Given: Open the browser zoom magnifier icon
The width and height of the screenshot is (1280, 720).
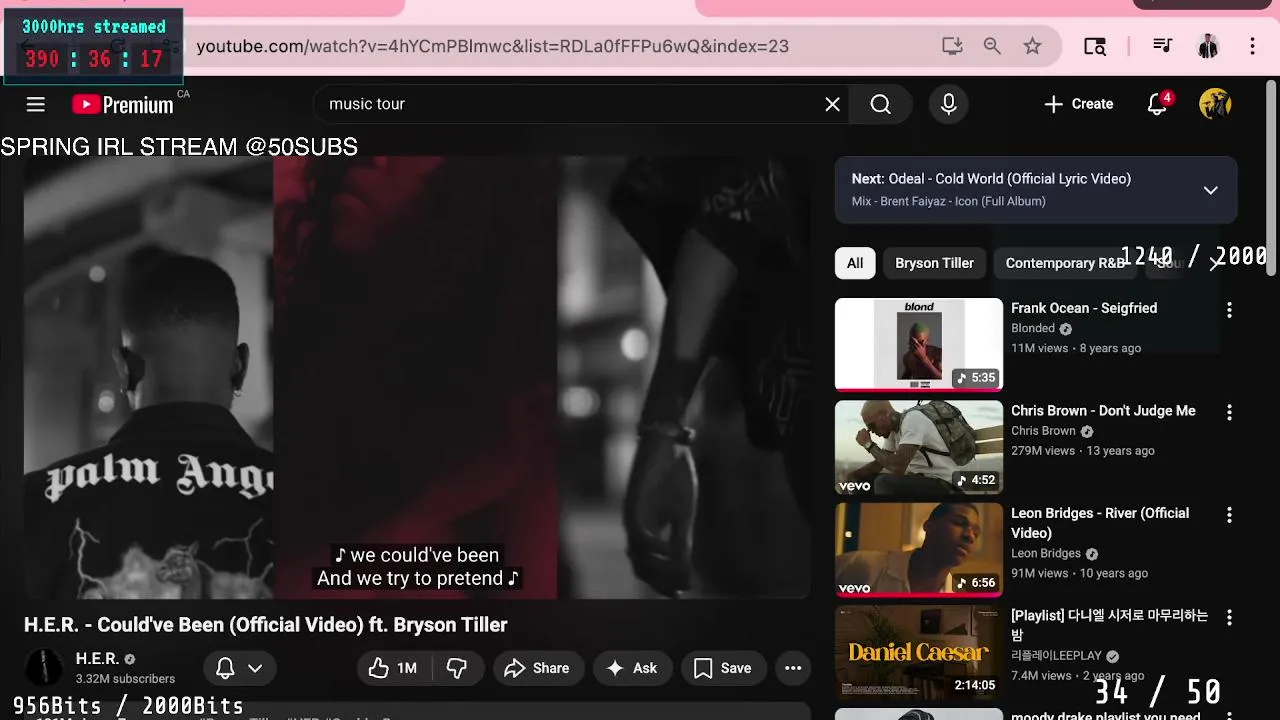Looking at the screenshot, I should pyautogui.click(x=992, y=46).
